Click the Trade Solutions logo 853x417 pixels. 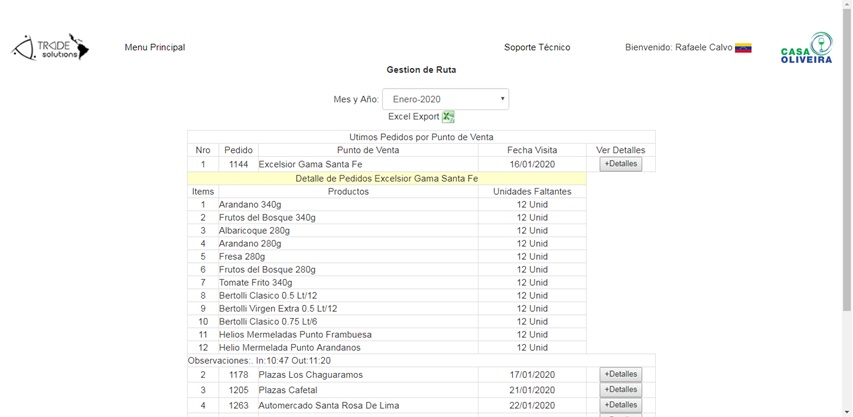point(50,47)
